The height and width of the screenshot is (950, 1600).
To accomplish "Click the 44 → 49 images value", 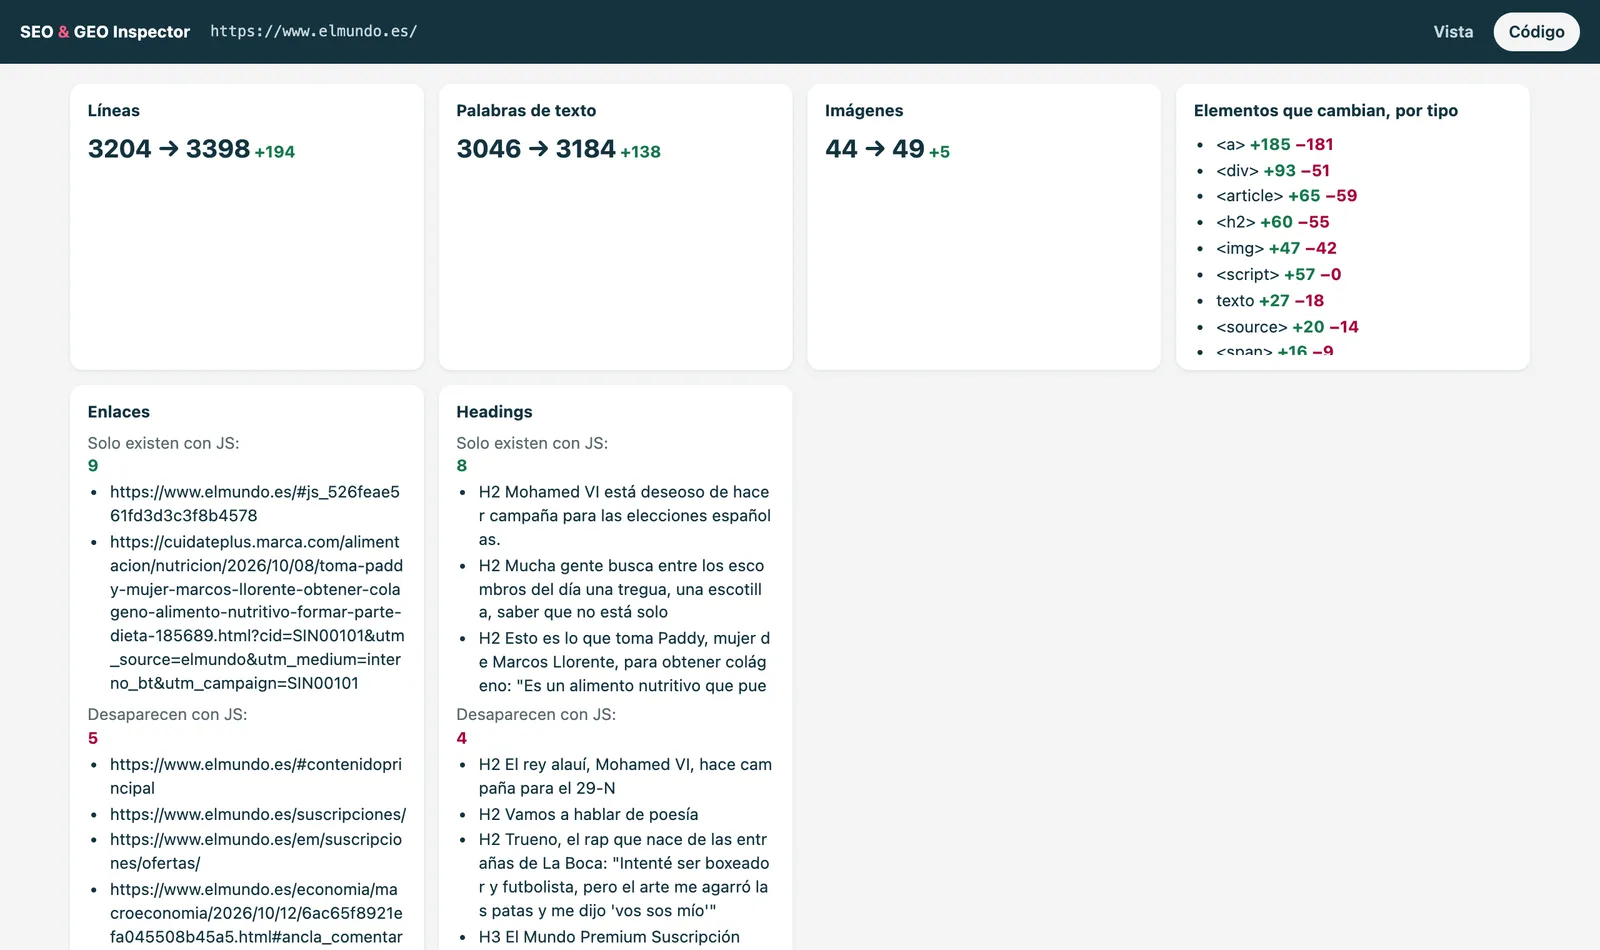I will pyautogui.click(x=875, y=149).
